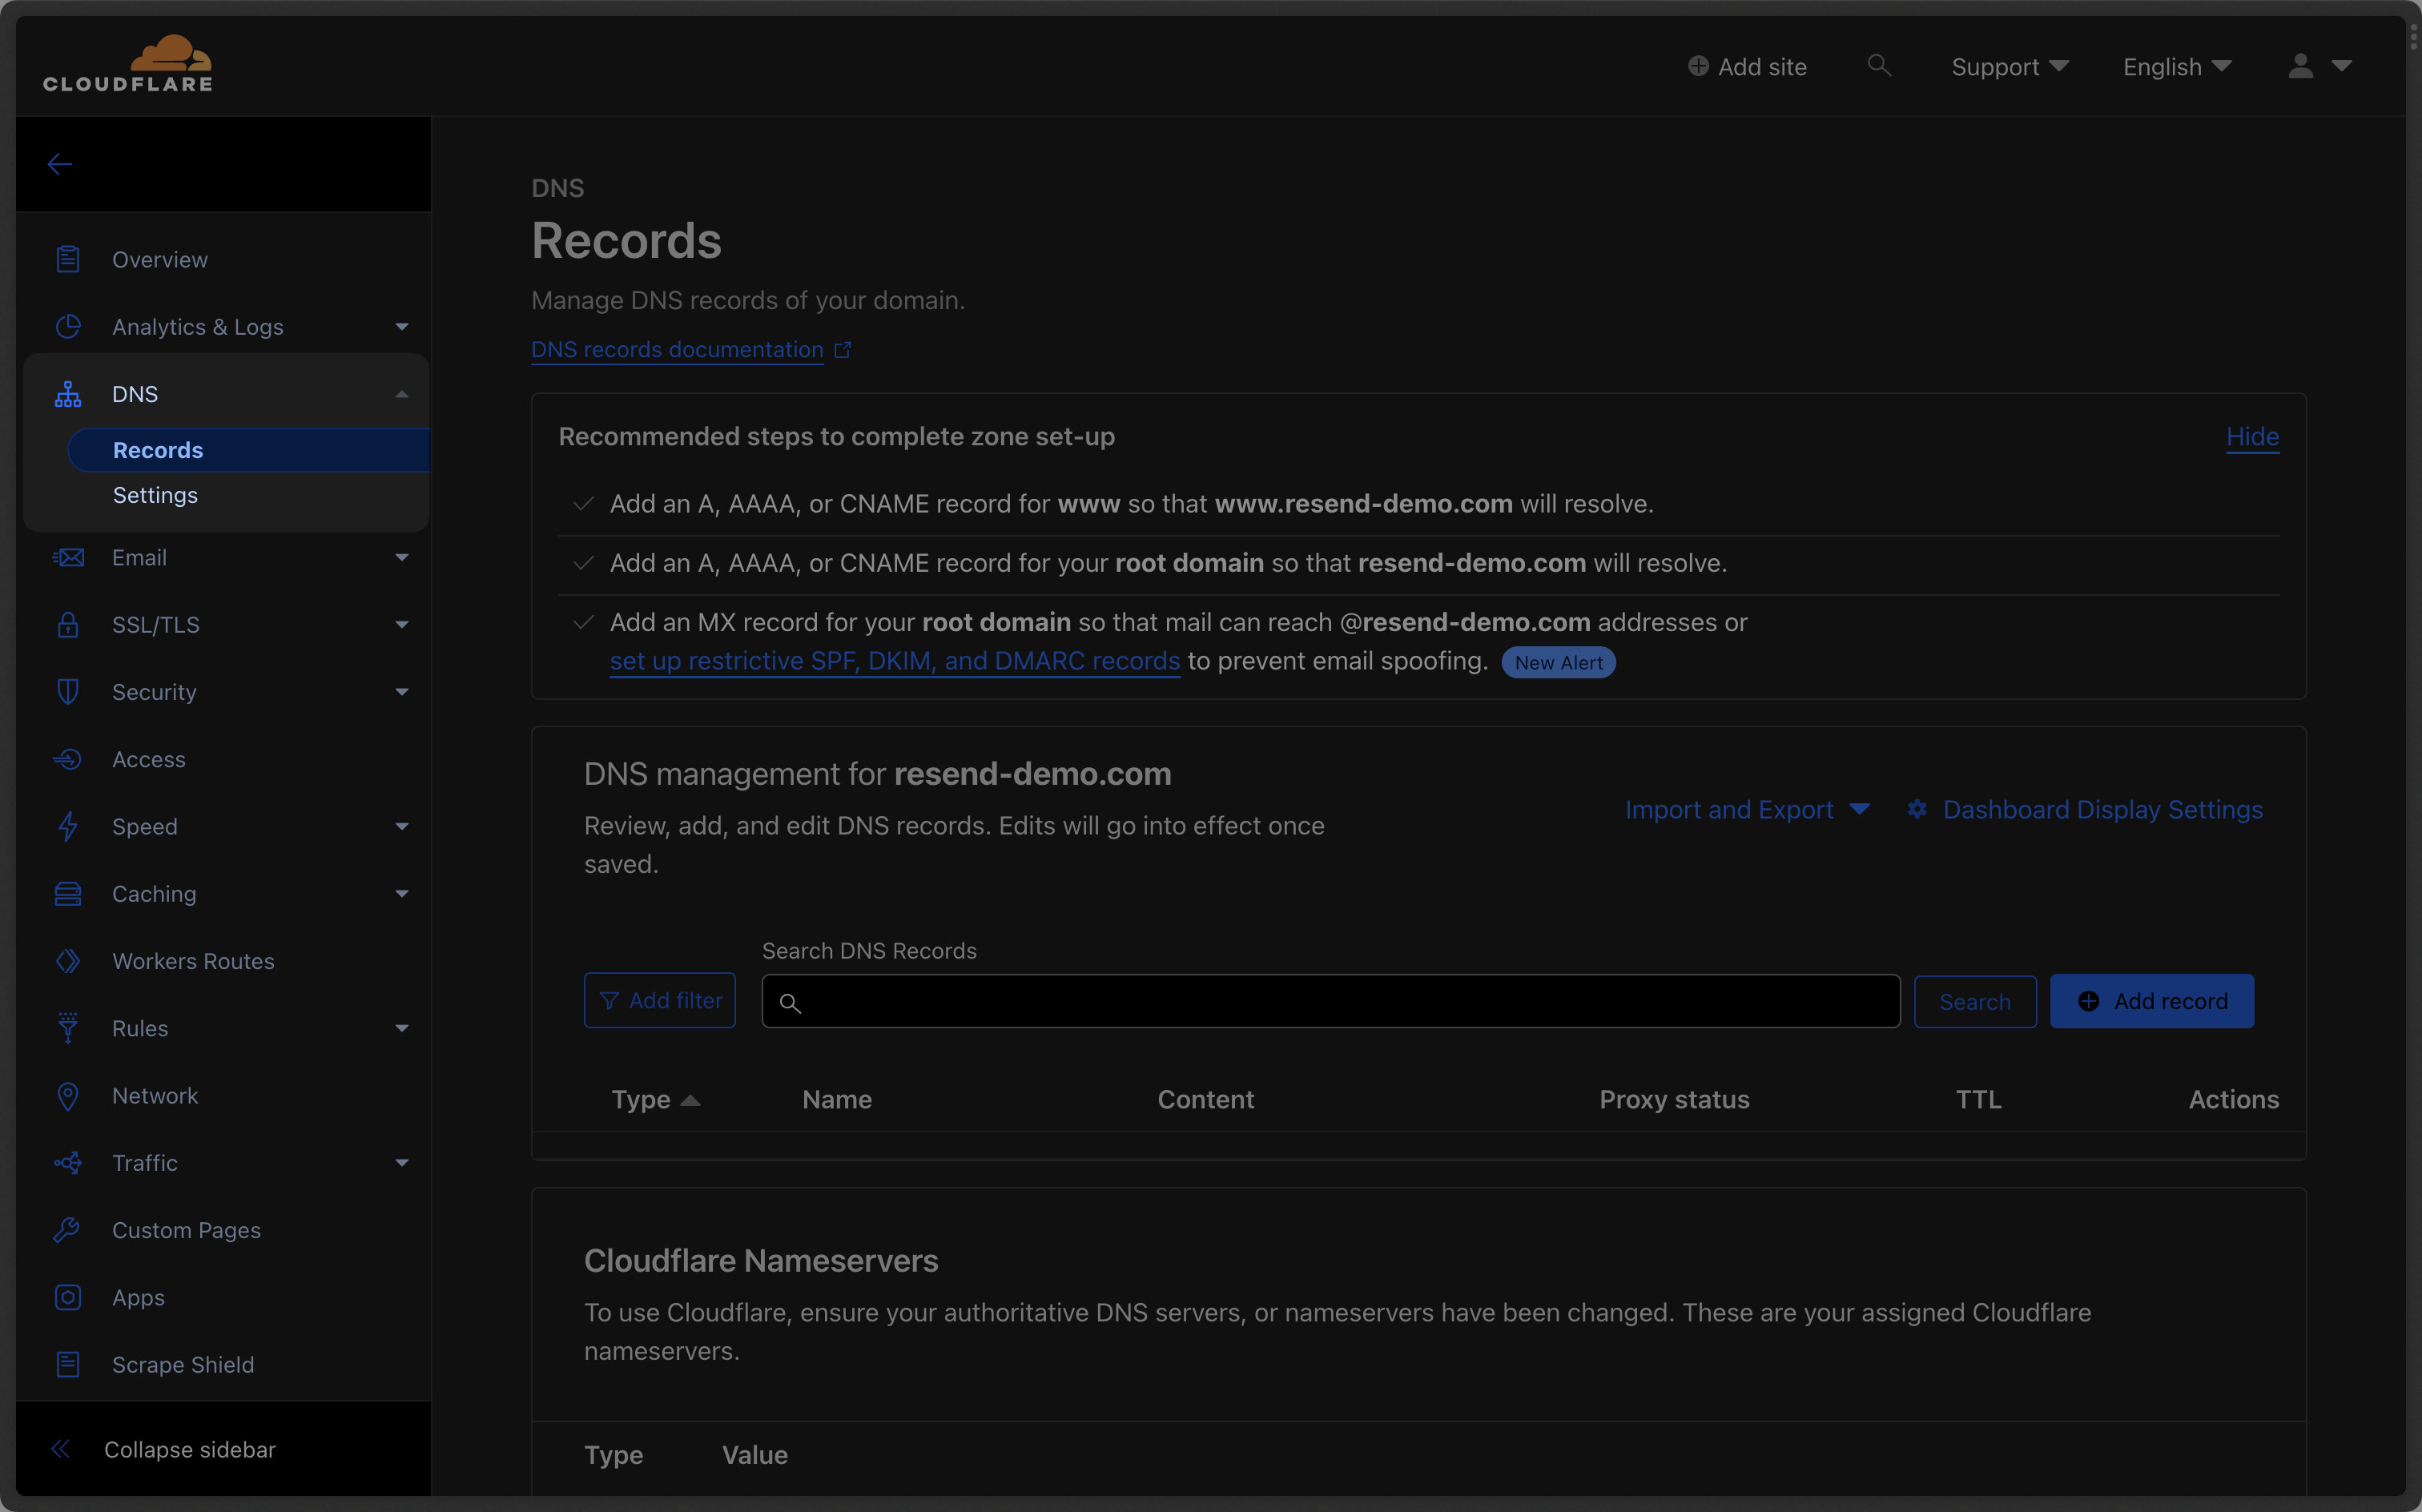Sort records by the Type column header

pos(655,1099)
